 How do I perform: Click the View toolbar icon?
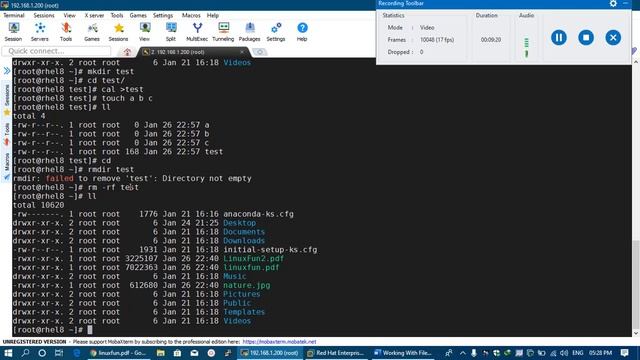point(144,32)
